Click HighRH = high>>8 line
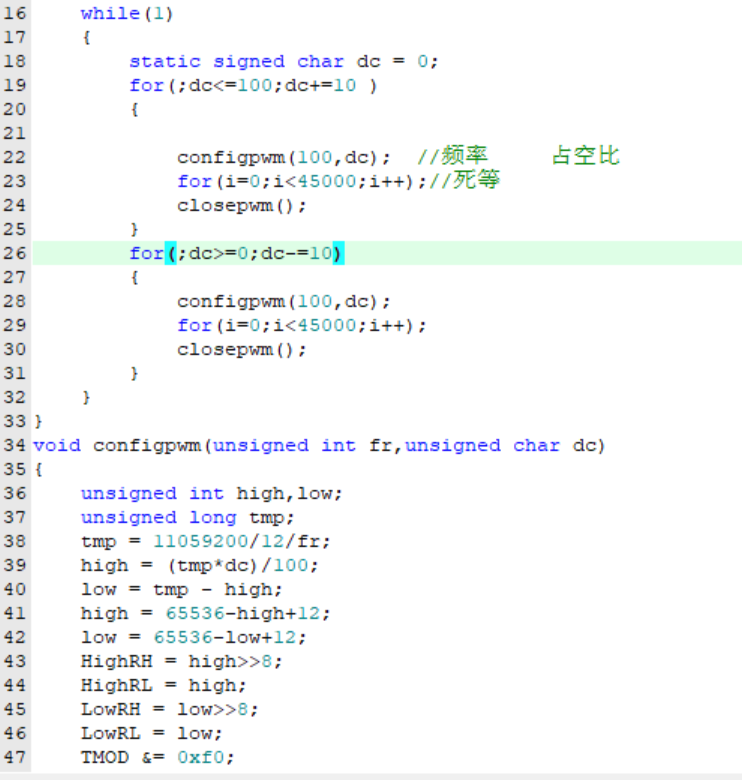 point(182,661)
